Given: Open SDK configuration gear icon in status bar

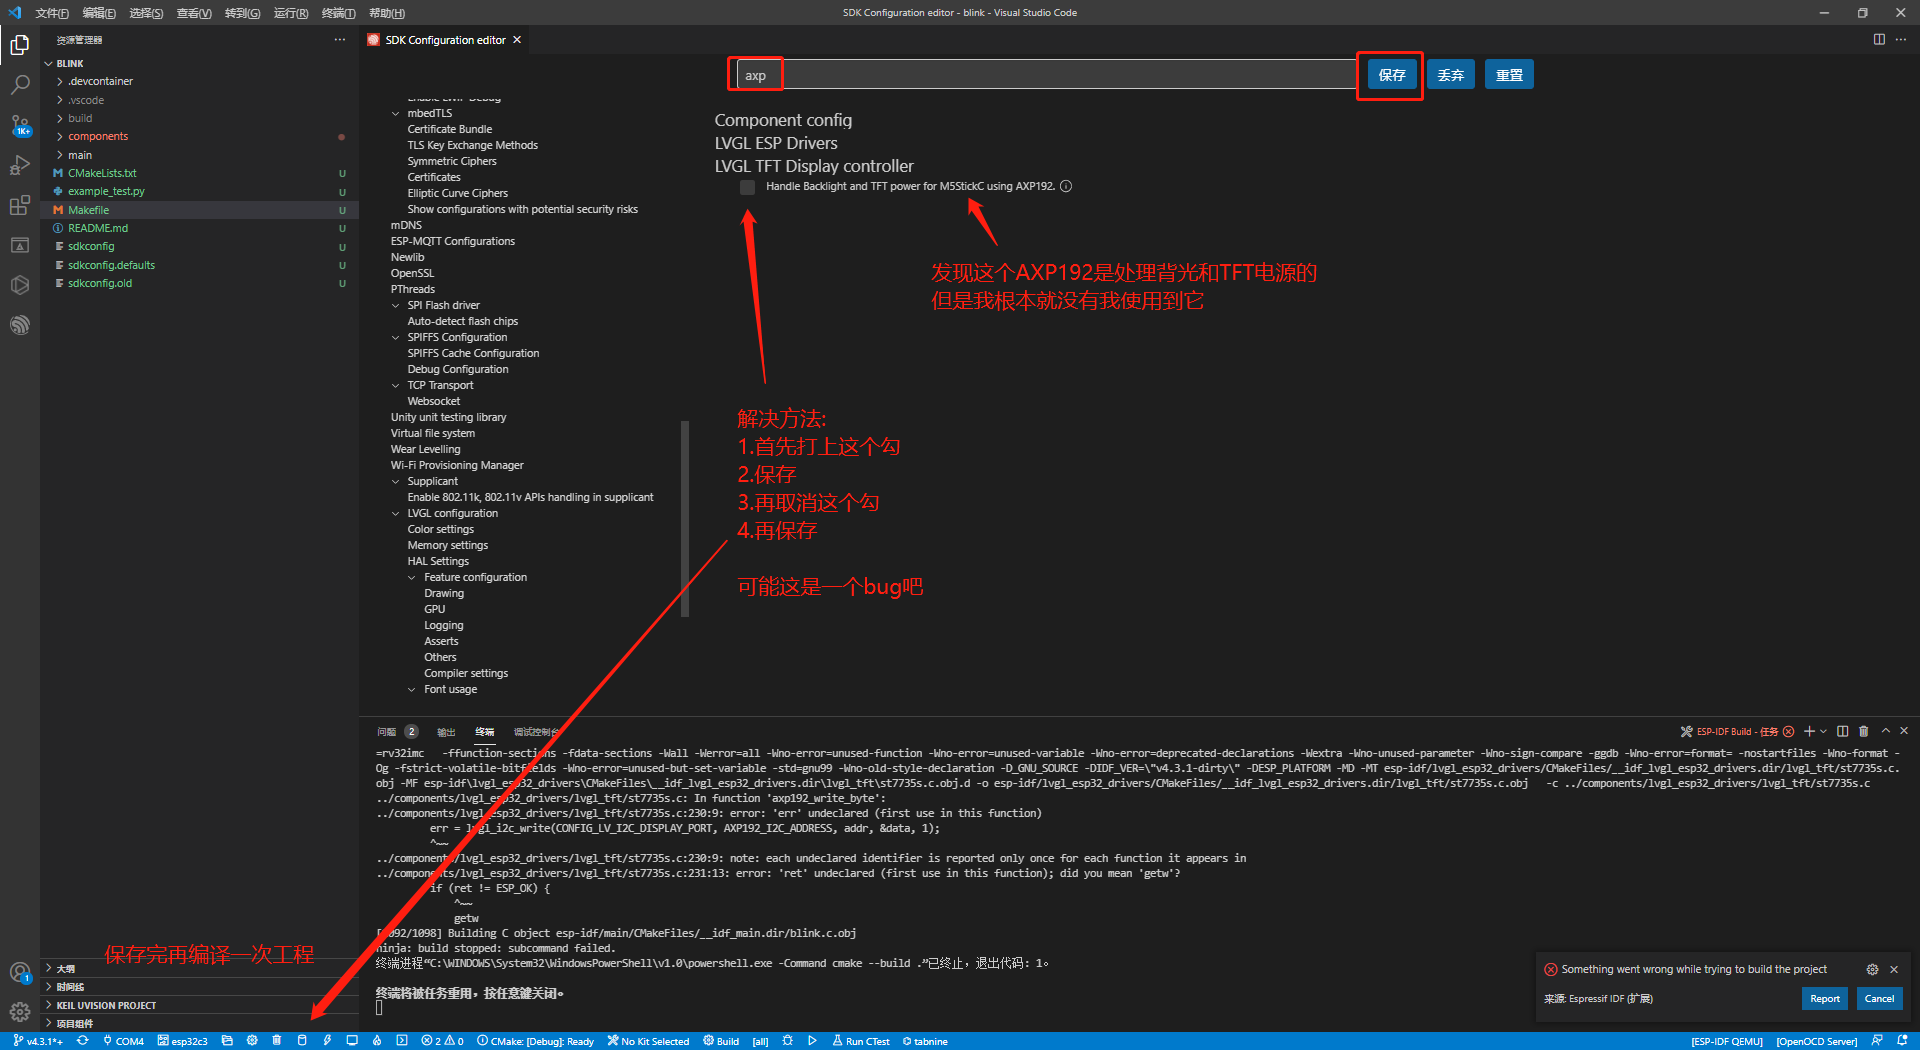Looking at the screenshot, I should pos(252,1041).
